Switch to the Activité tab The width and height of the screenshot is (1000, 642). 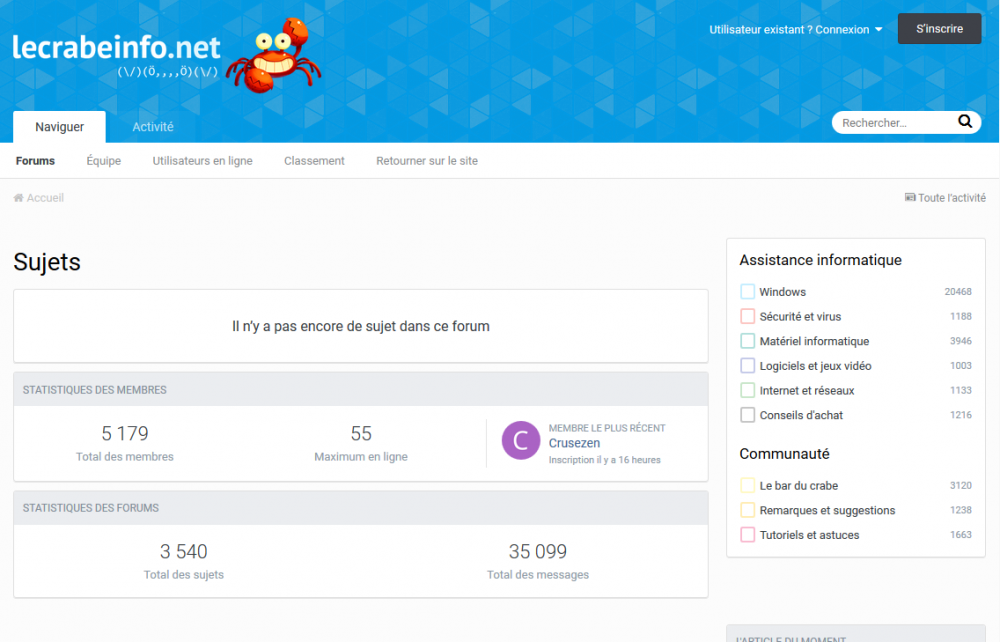point(152,126)
